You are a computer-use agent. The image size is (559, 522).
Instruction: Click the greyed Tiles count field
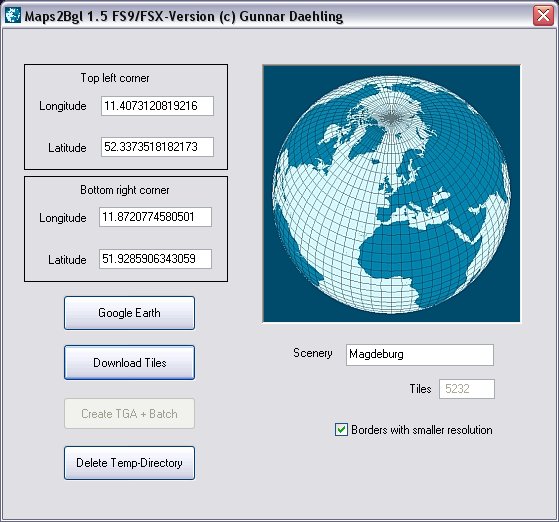point(467,389)
